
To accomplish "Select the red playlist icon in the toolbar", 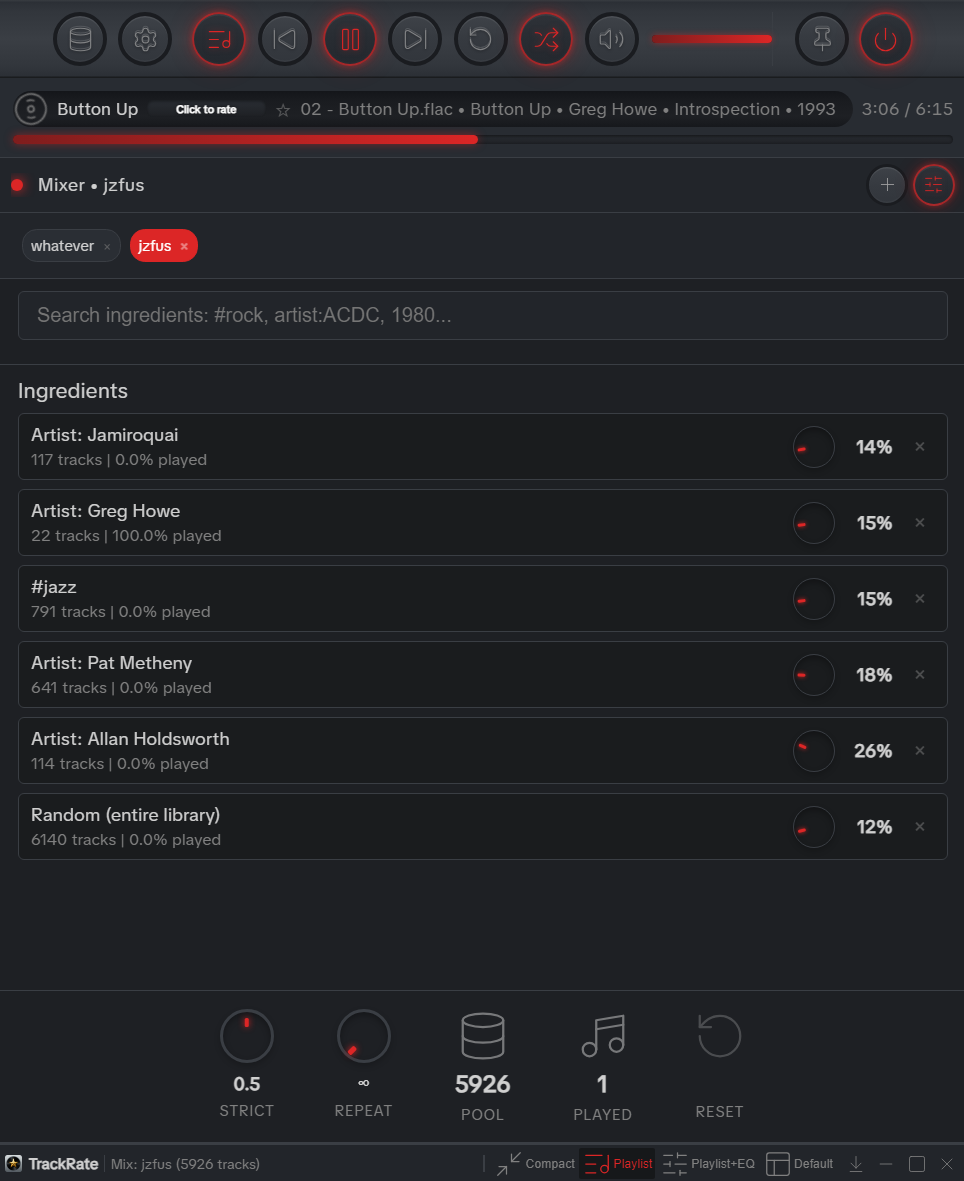I will 218,39.
